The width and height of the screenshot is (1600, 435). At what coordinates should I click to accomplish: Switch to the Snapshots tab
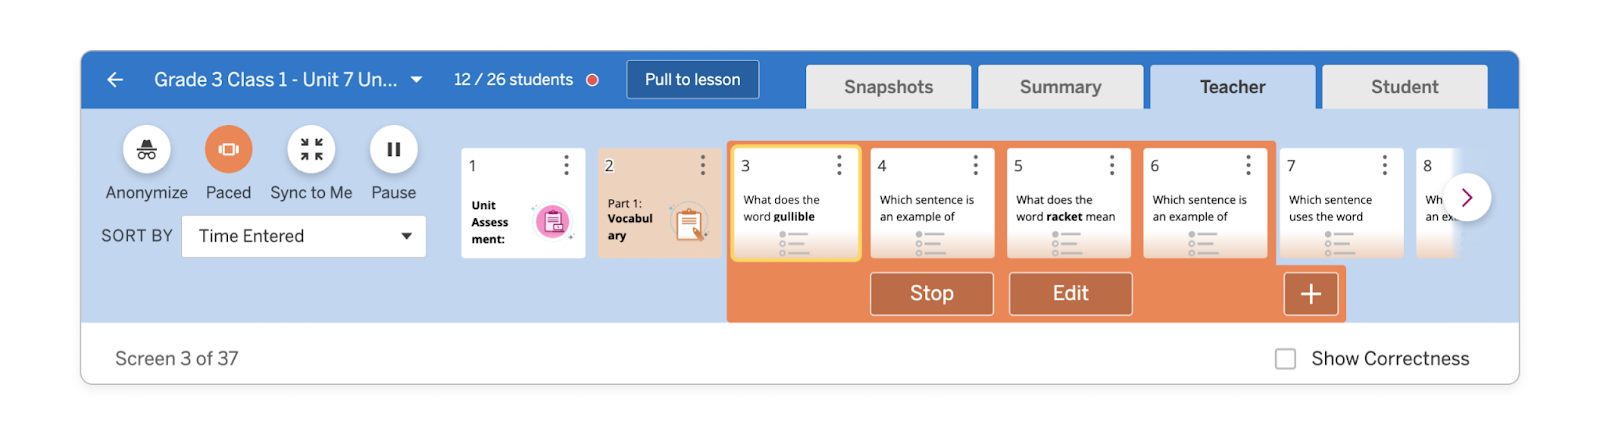click(888, 87)
